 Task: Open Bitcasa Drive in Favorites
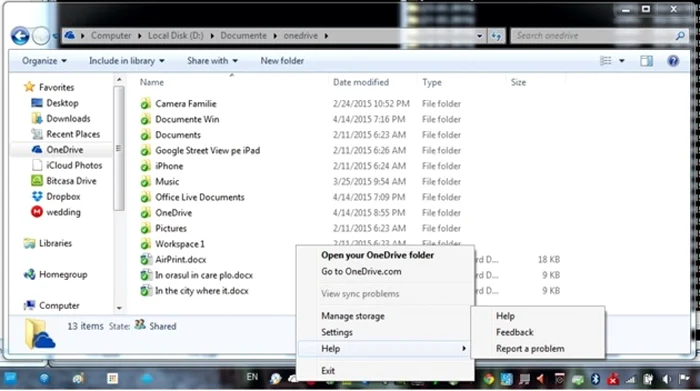[x=71, y=181]
